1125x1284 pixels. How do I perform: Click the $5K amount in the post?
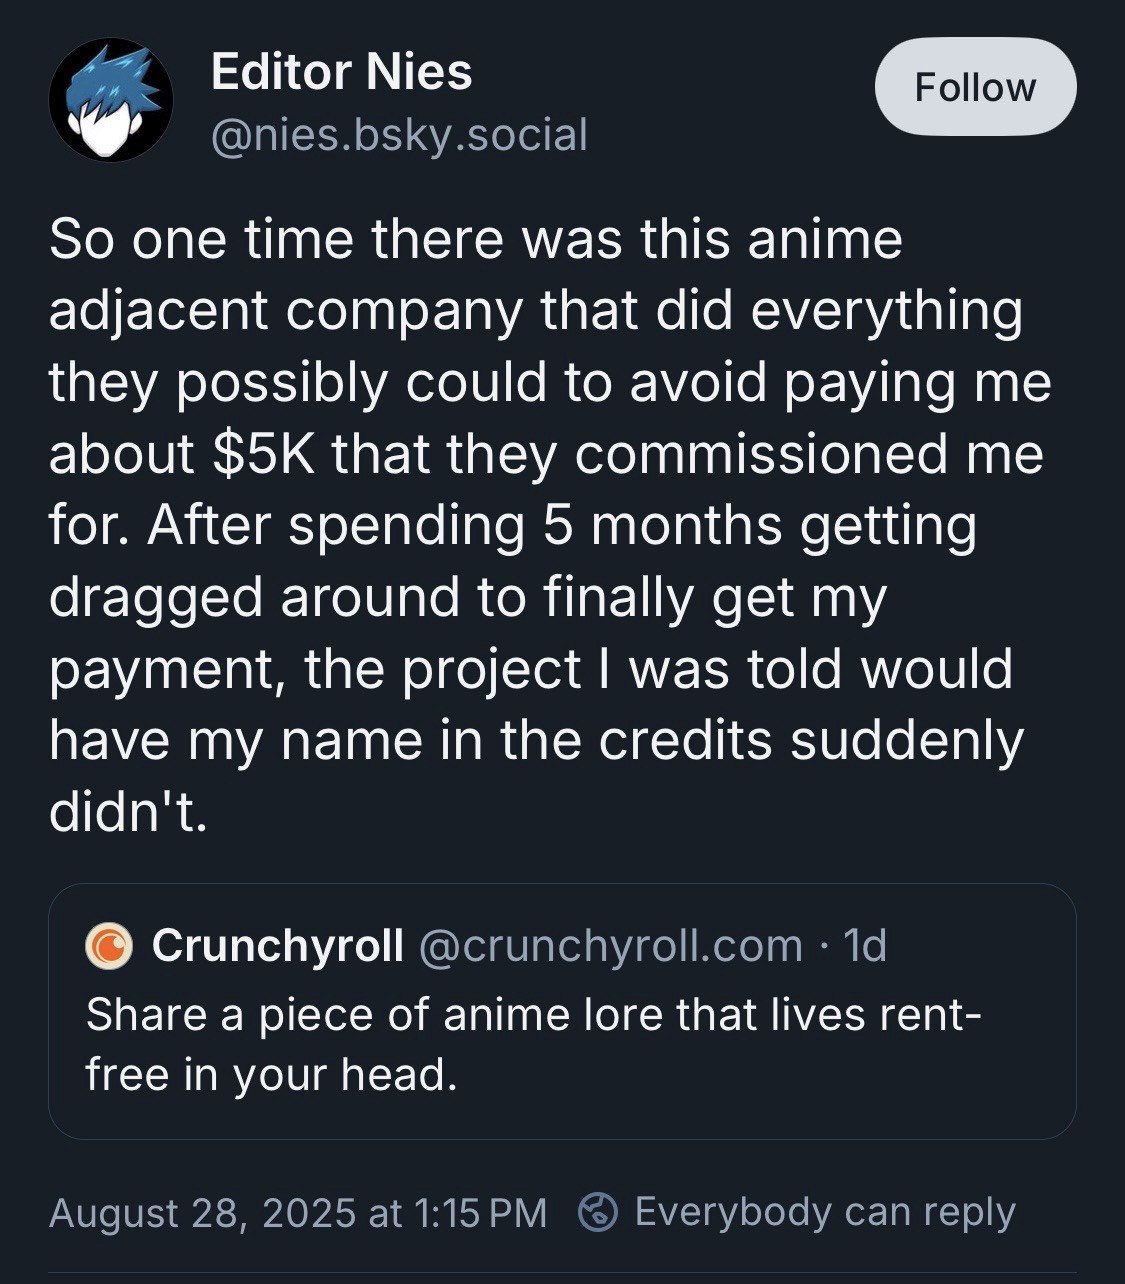pyautogui.click(x=264, y=454)
